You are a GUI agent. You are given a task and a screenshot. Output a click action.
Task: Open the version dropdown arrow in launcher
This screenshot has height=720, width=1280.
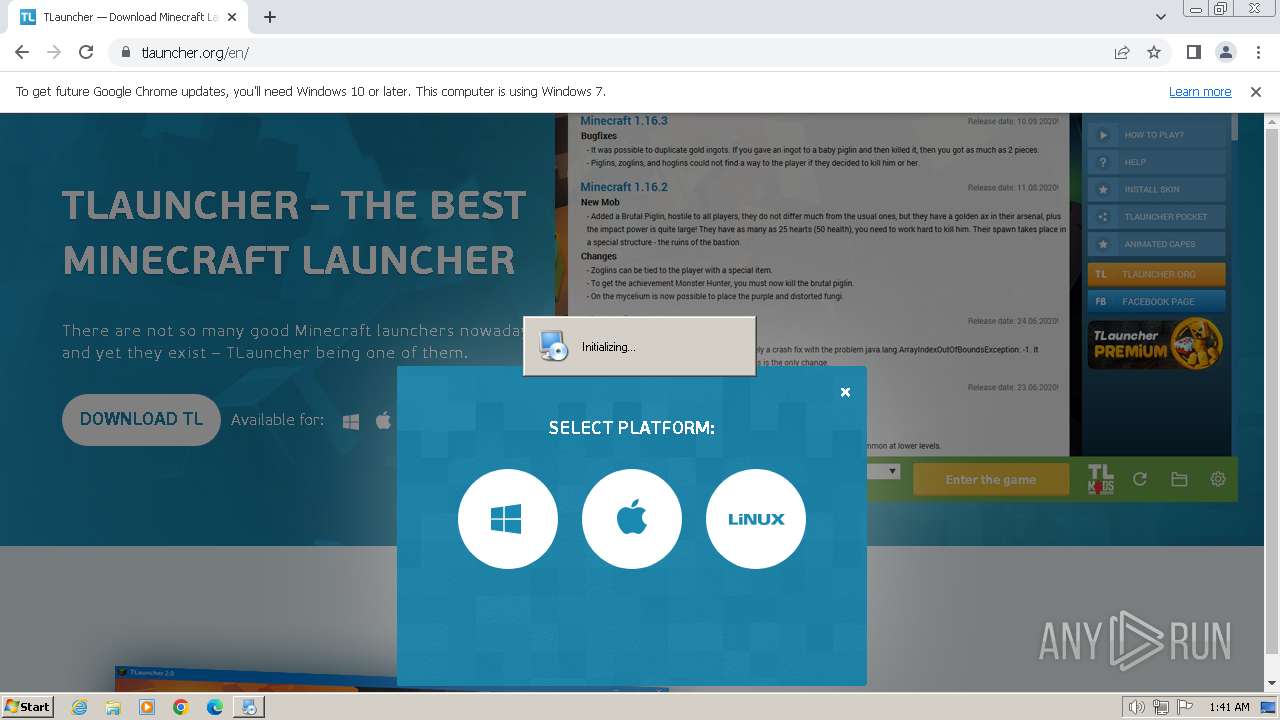[x=892, y=471]
